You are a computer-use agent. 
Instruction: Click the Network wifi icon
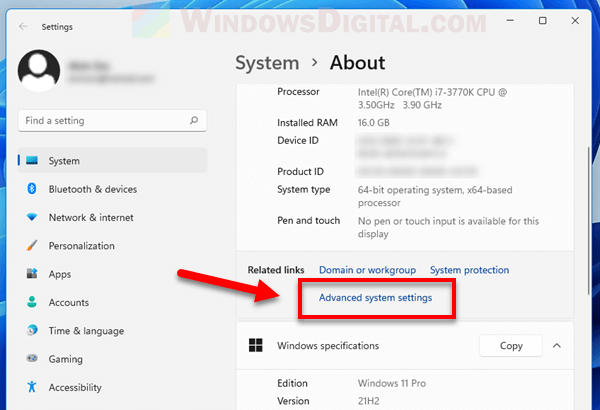tap(32, 217)
